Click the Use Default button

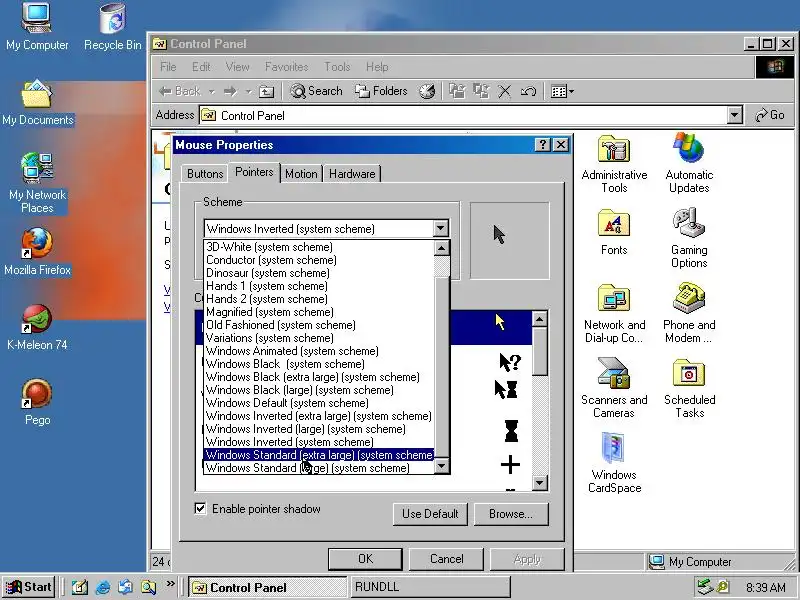pos(430,514)
